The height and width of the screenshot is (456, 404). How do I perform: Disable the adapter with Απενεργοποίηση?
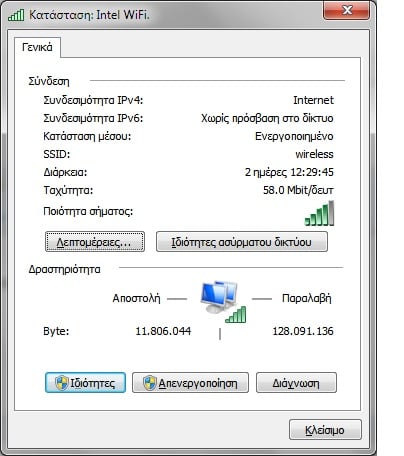190,383
